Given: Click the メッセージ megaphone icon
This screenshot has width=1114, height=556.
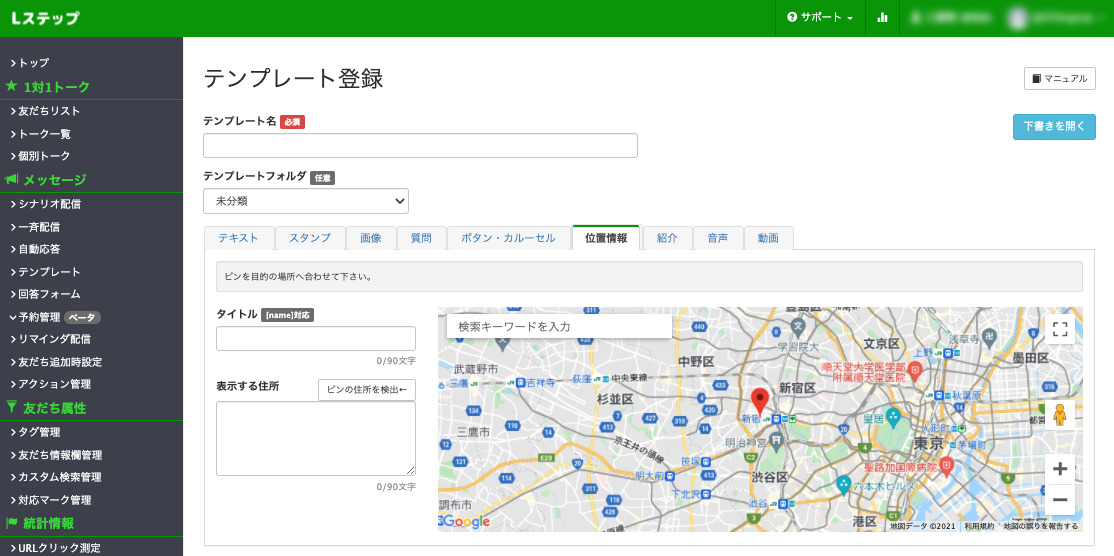Looking at the screenshot, I should pyautogui.click(x=11, y=179).
